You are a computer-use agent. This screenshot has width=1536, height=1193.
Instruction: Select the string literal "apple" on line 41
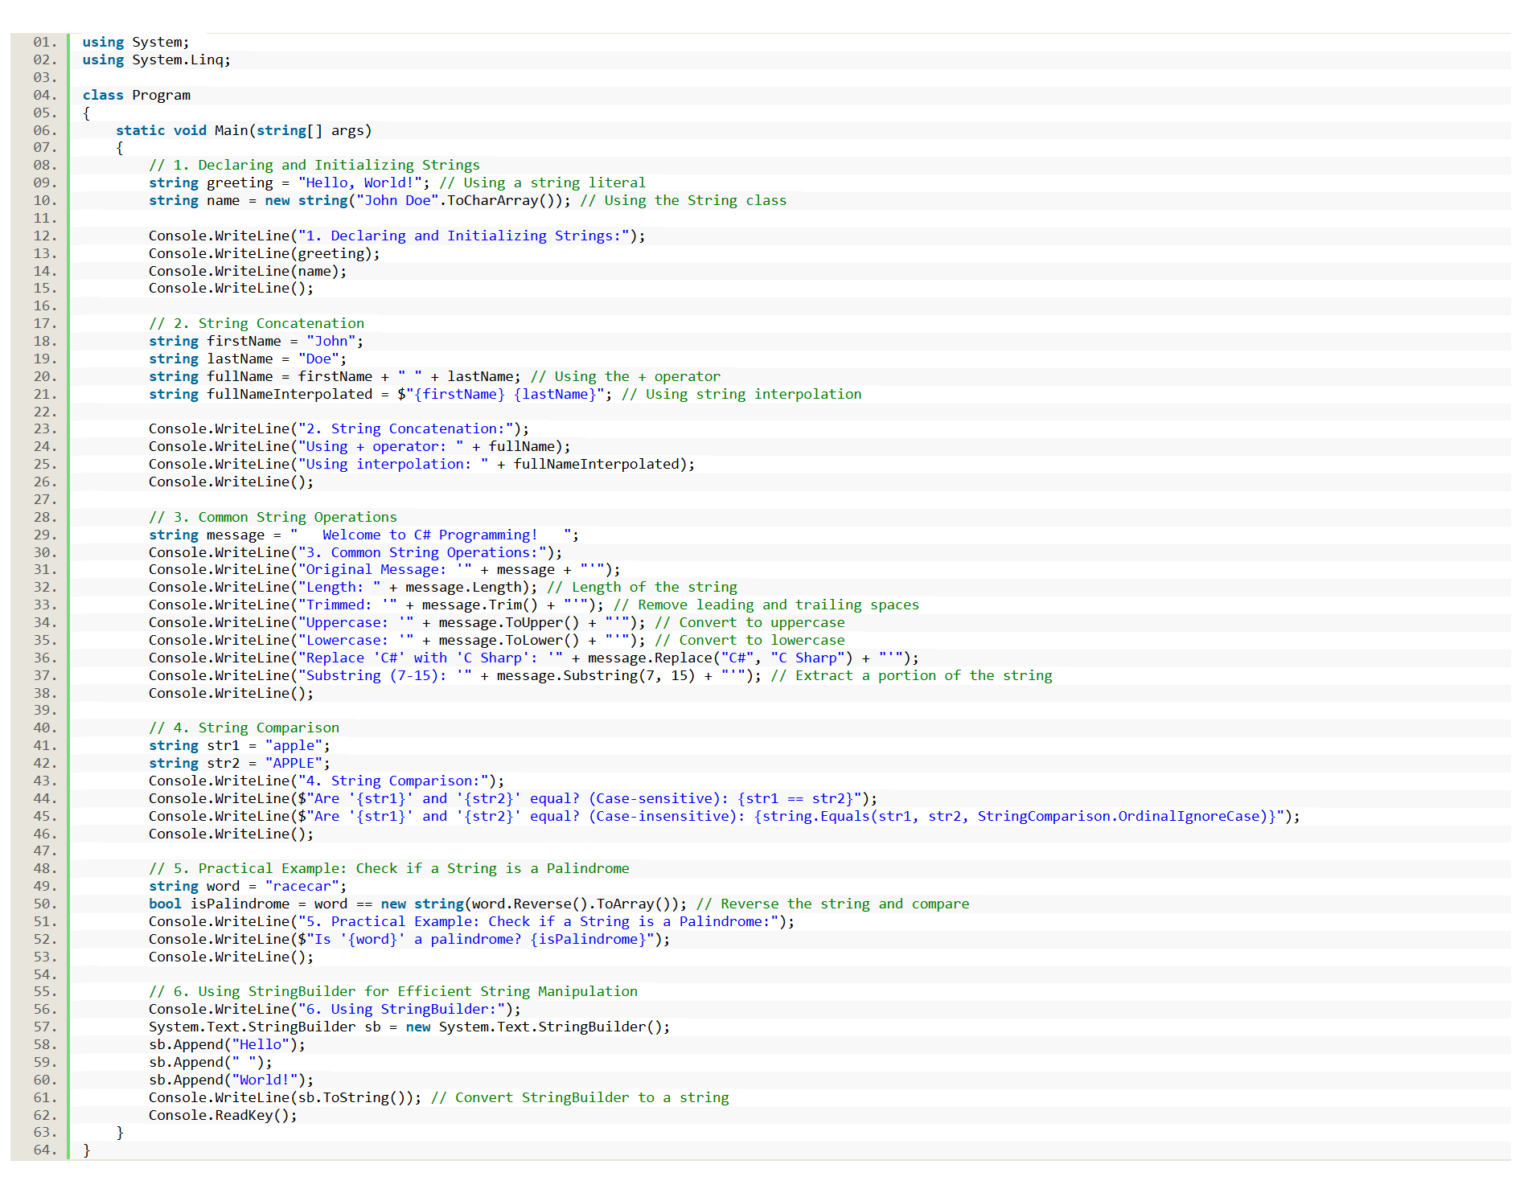click(294, 745)
